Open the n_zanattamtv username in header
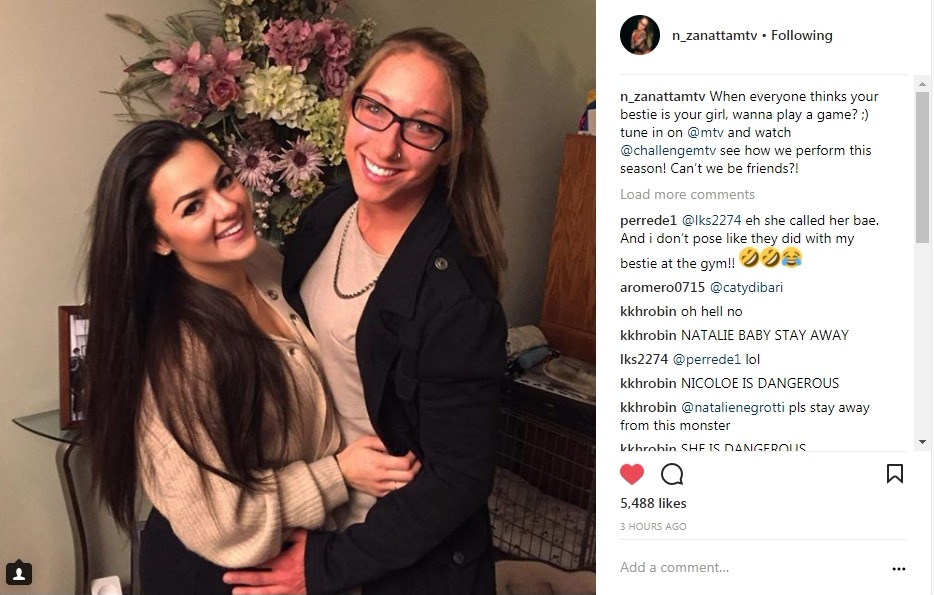The width and height of the screenshot is (934, 595). 714,36
